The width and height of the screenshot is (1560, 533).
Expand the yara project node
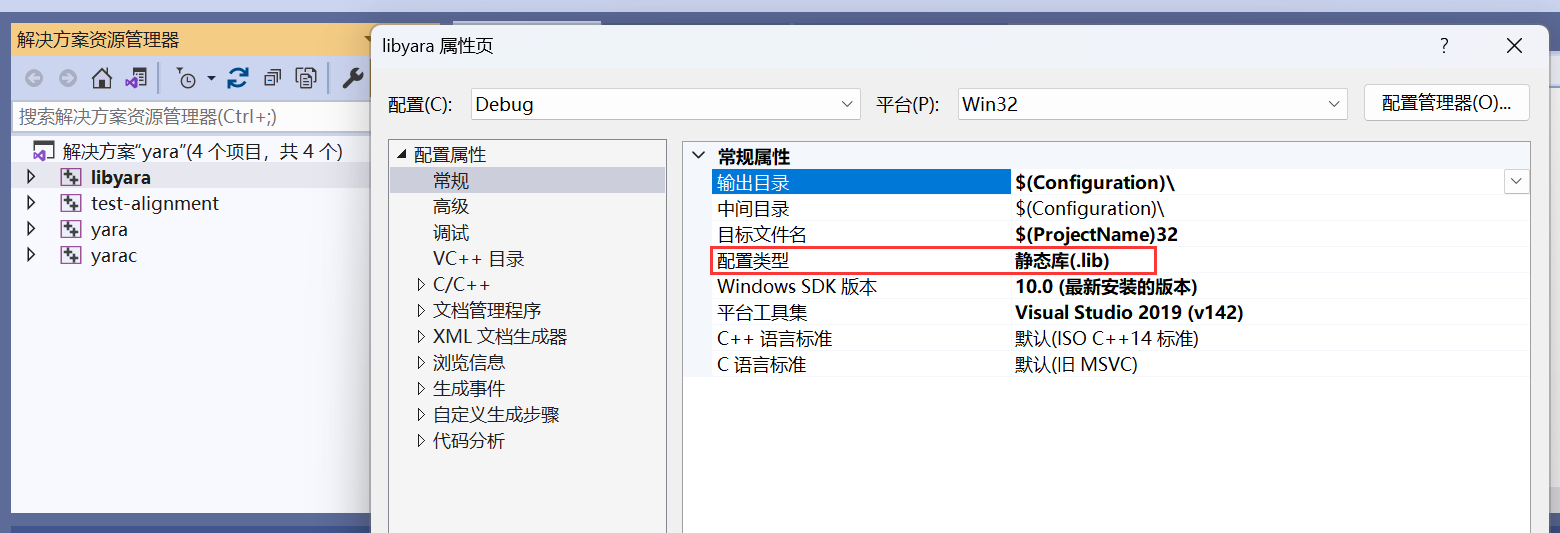30,229
